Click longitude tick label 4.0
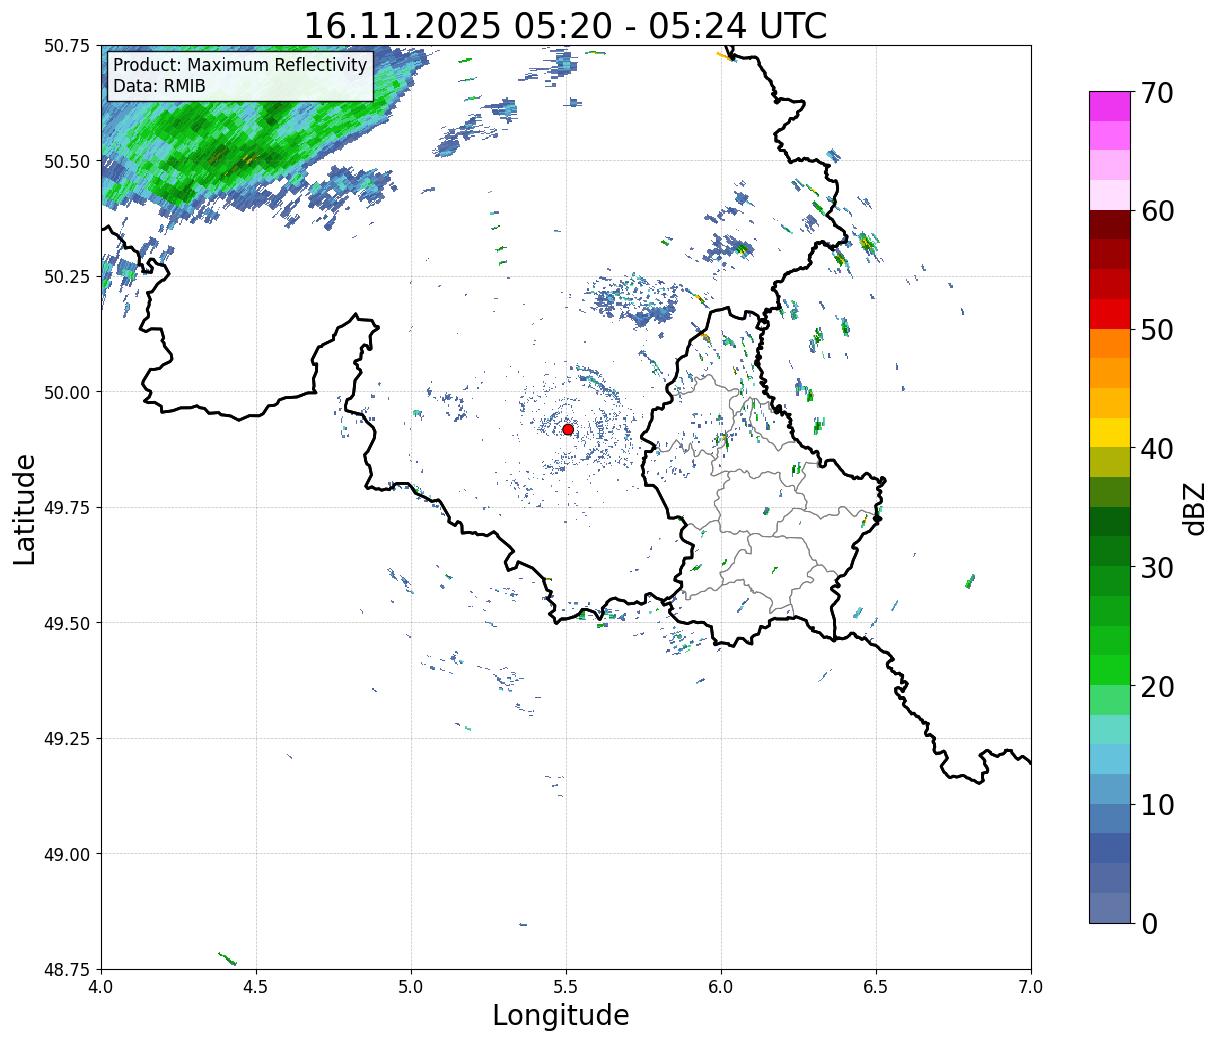 101,986
